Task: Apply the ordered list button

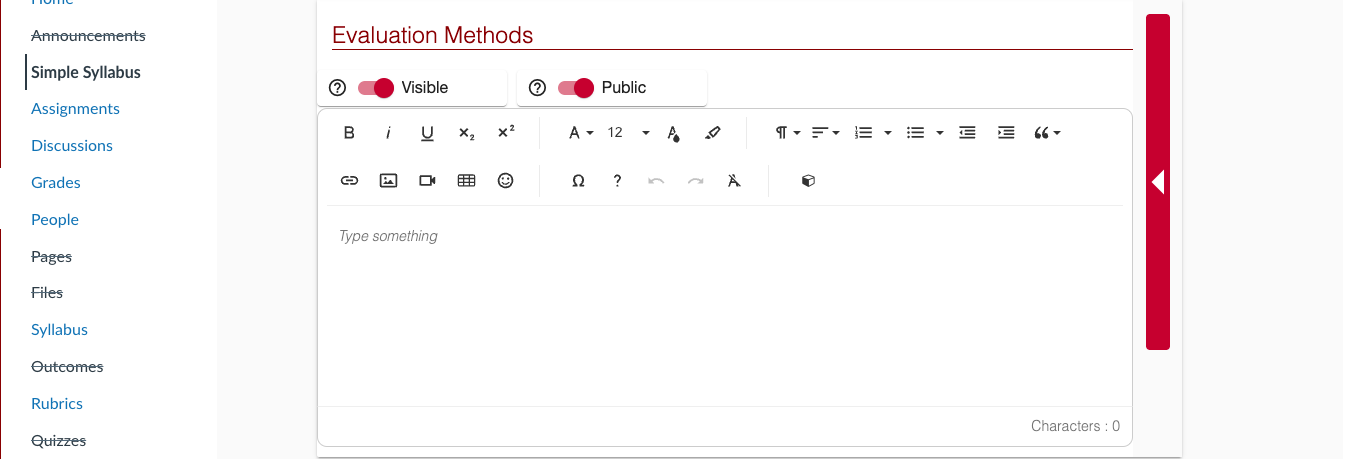Action: (x=864, y=133)
